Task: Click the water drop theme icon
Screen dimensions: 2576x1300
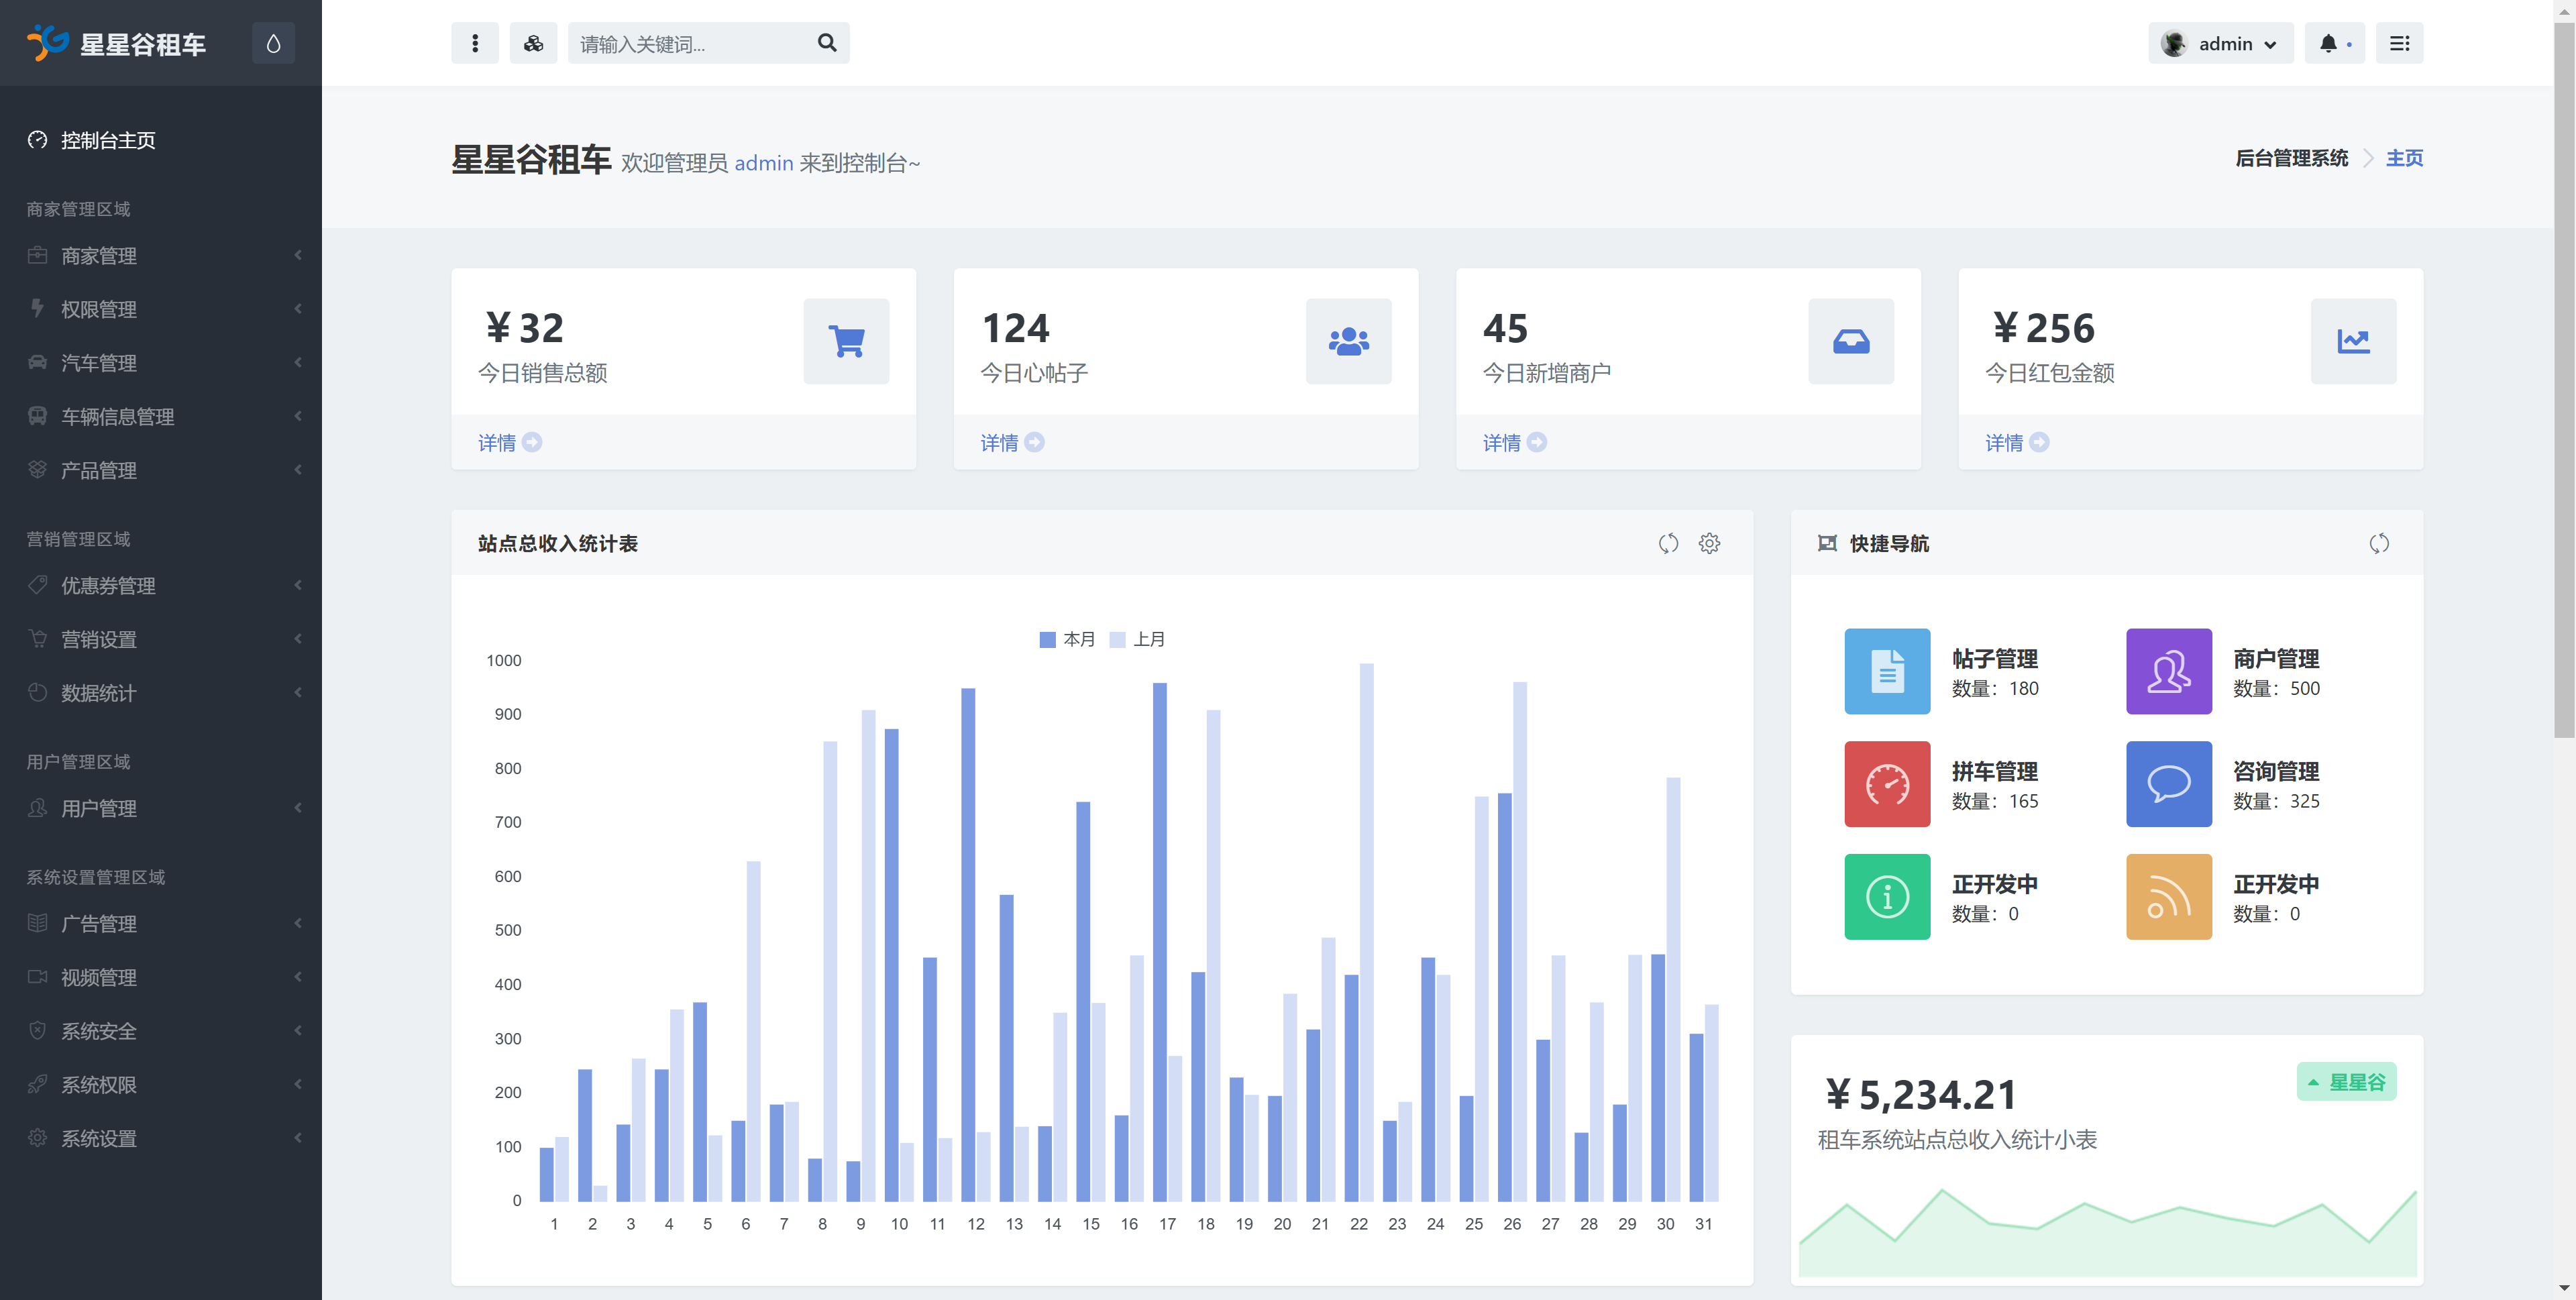Action: [273, 43]
